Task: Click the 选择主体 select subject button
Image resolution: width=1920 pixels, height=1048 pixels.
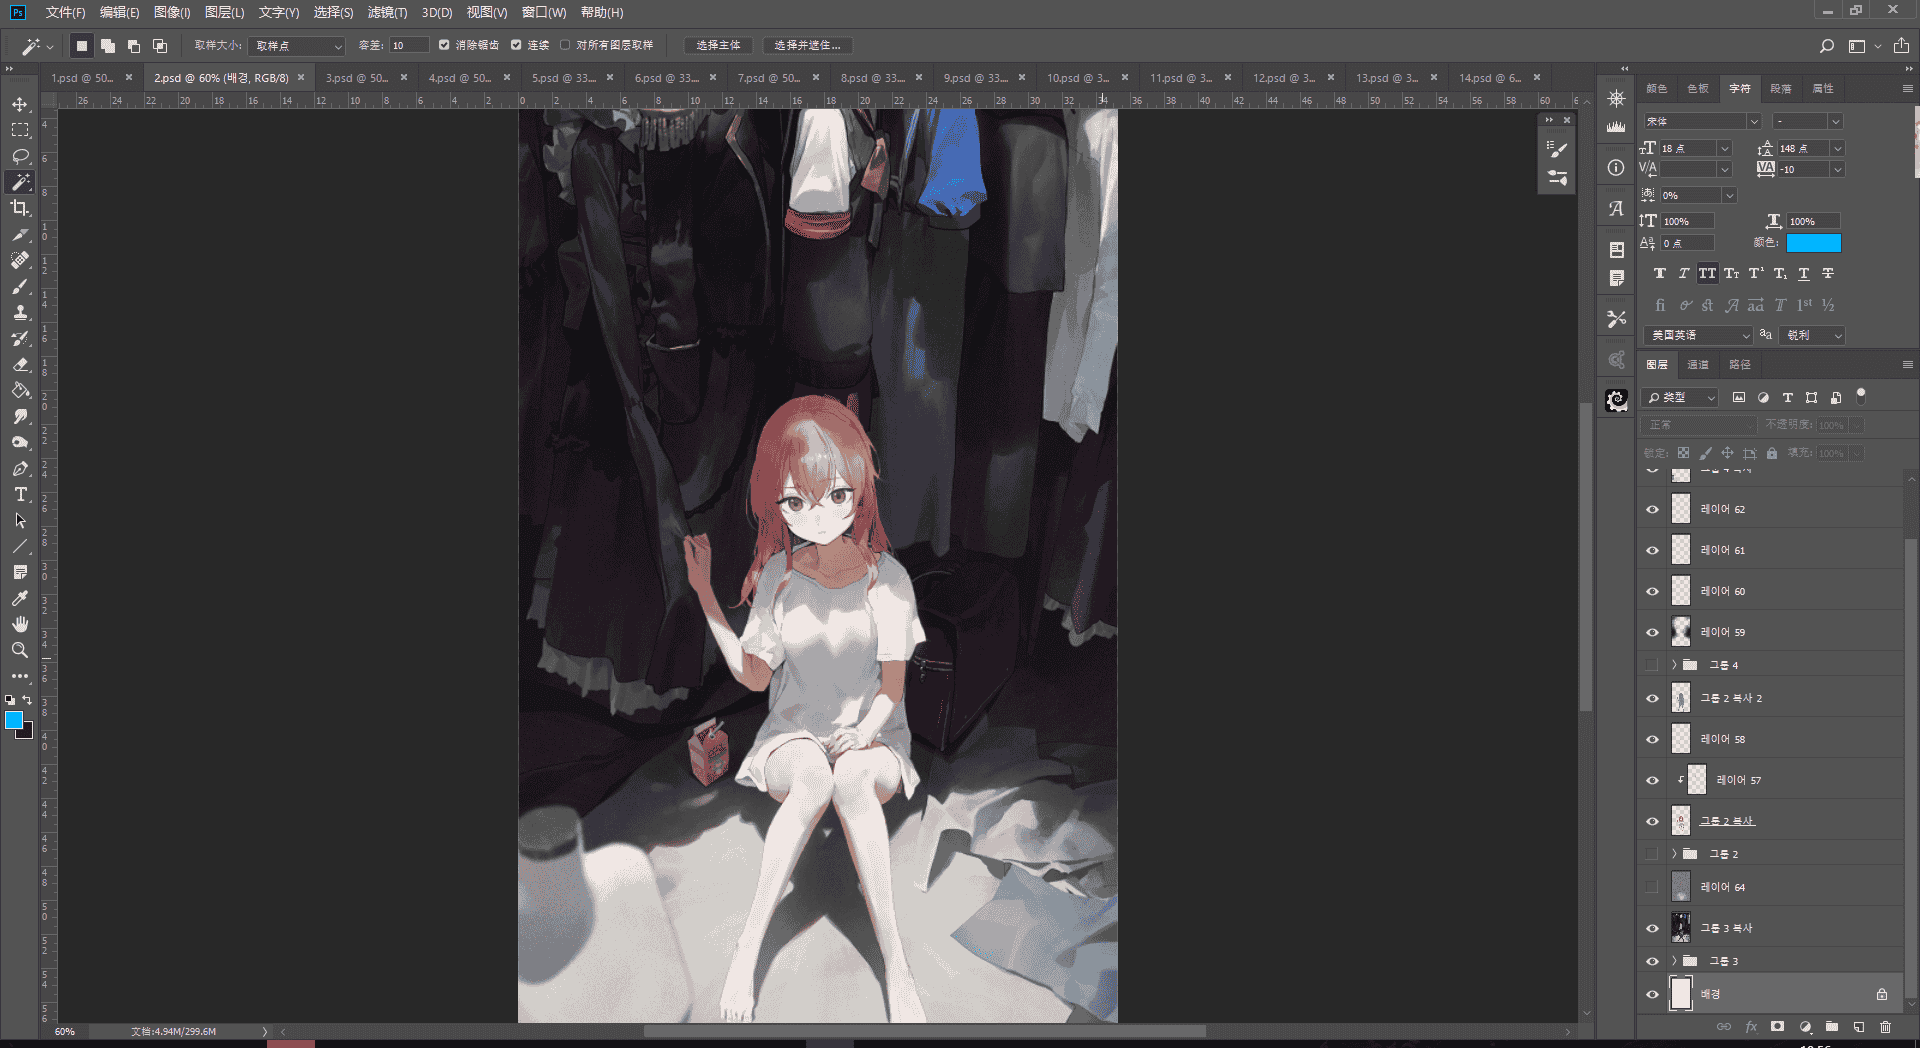Action: point(718,46)
